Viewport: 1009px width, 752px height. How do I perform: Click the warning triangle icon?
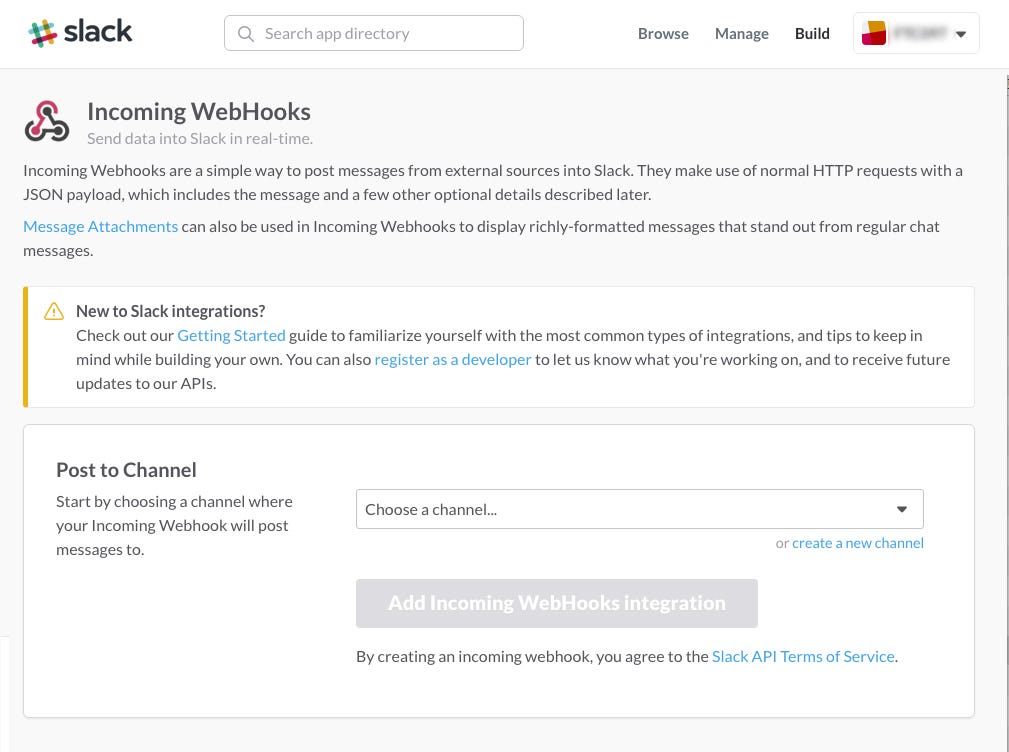[x=54, y=311]
